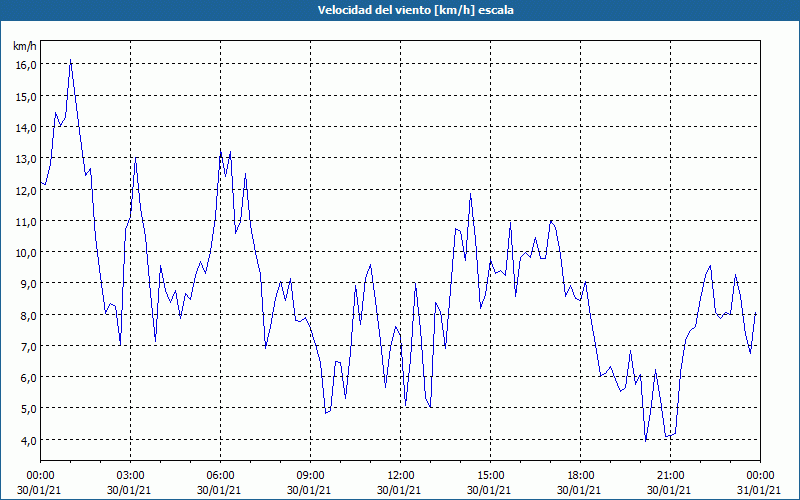Click the "00:00" time label above 31/01/21
This screenshot has height=500, width=800.
[760, 475]
